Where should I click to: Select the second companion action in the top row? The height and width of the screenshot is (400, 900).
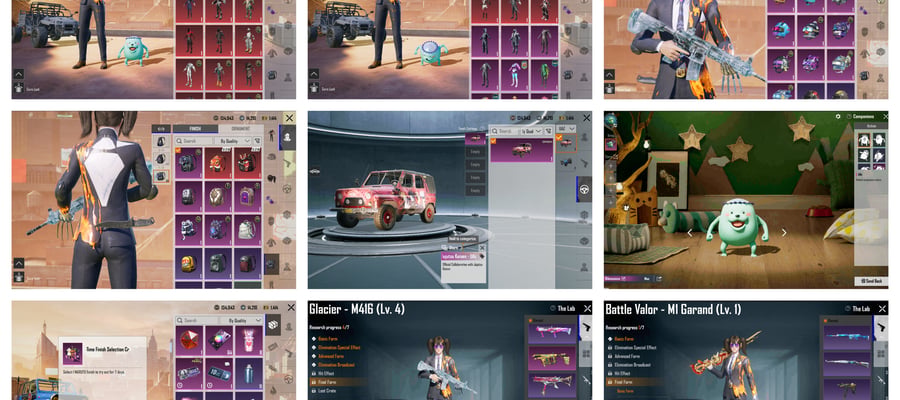[x=879, y=139]
